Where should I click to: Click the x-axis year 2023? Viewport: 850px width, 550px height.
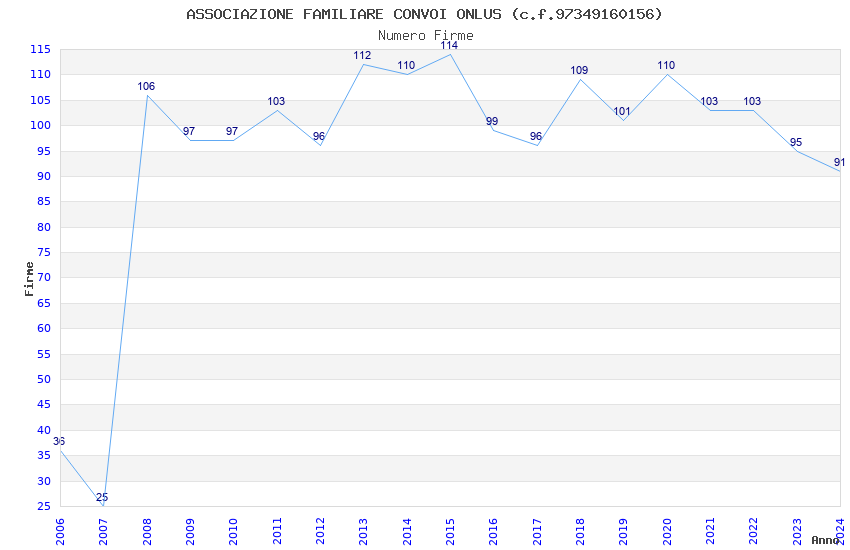797,532
